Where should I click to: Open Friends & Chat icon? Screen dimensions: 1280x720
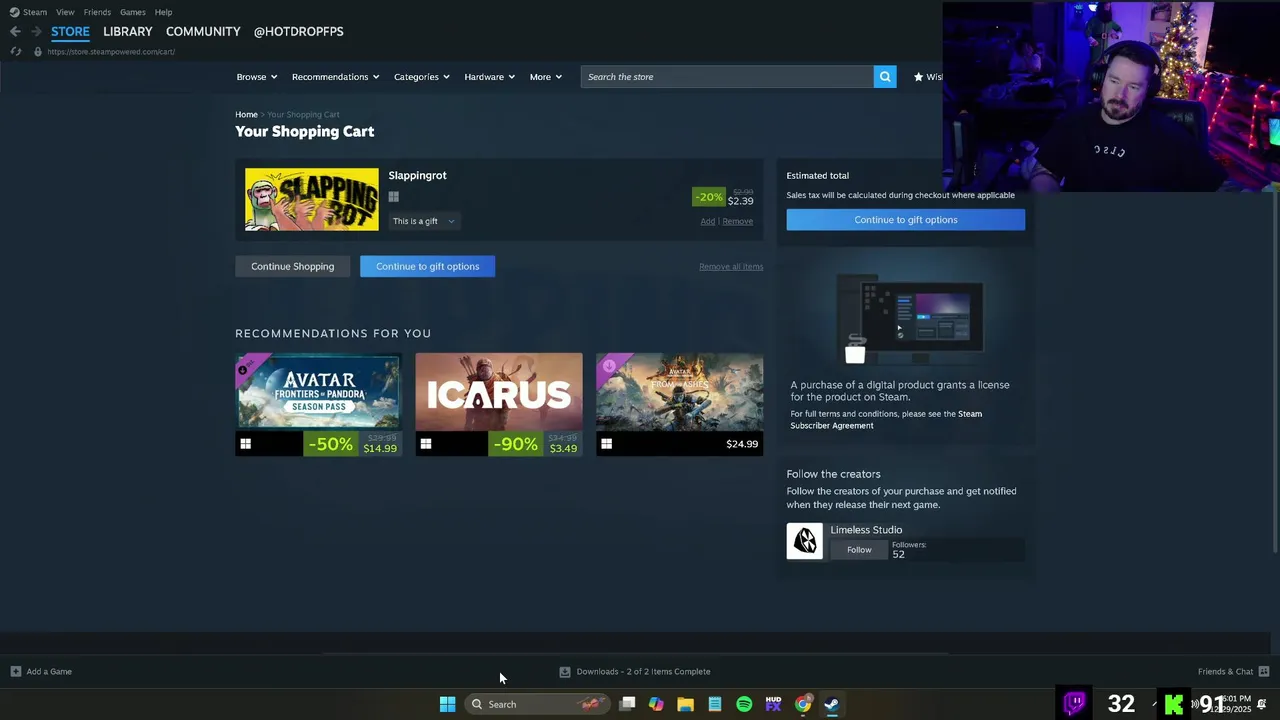click(x=1263, y=671)
